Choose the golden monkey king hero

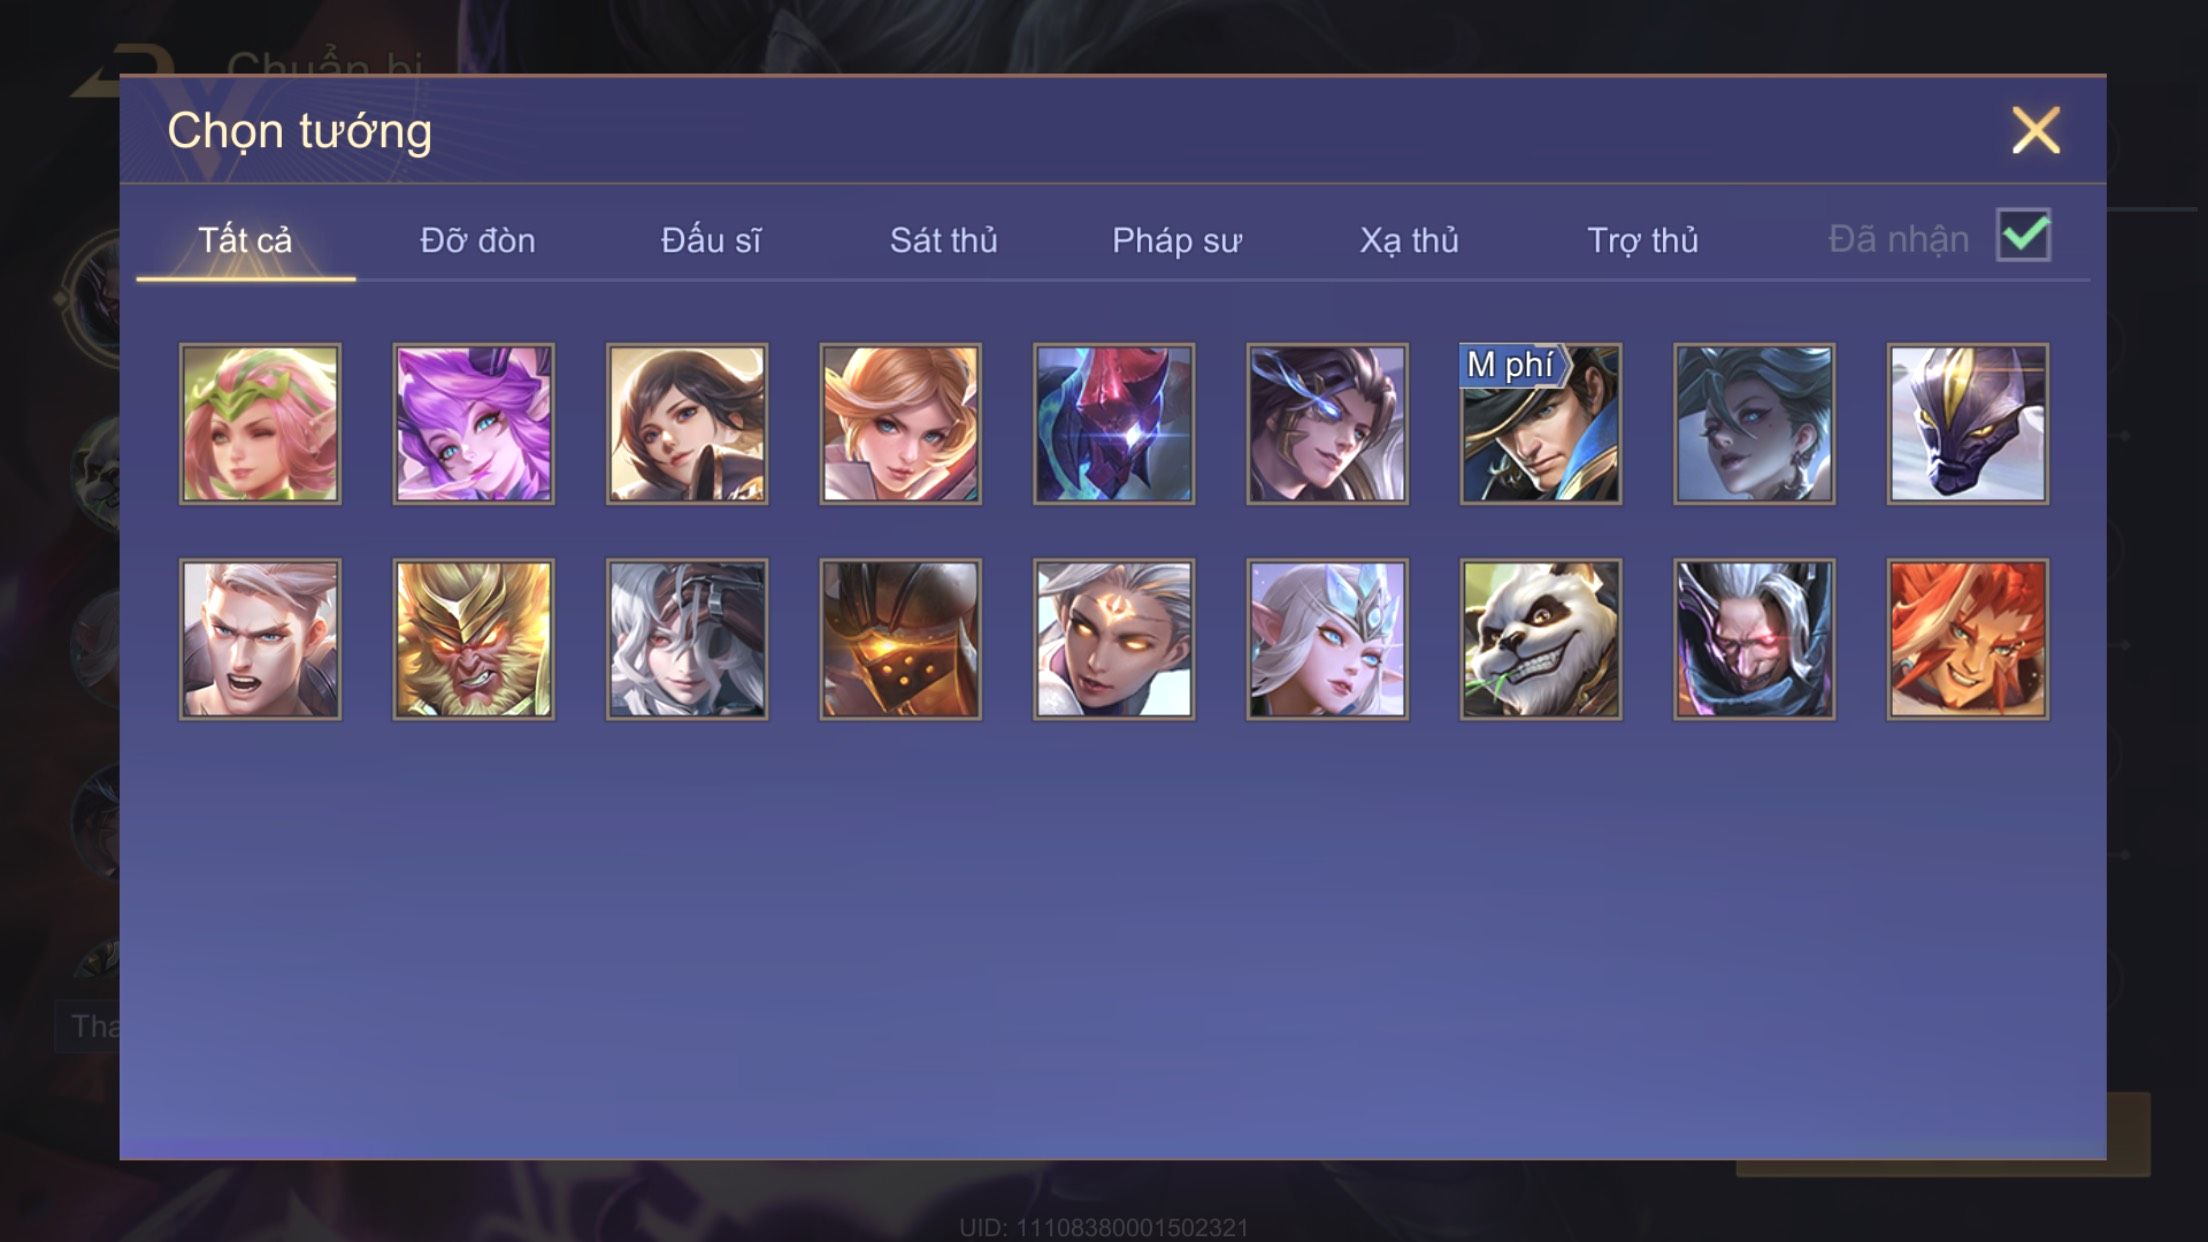473,639
